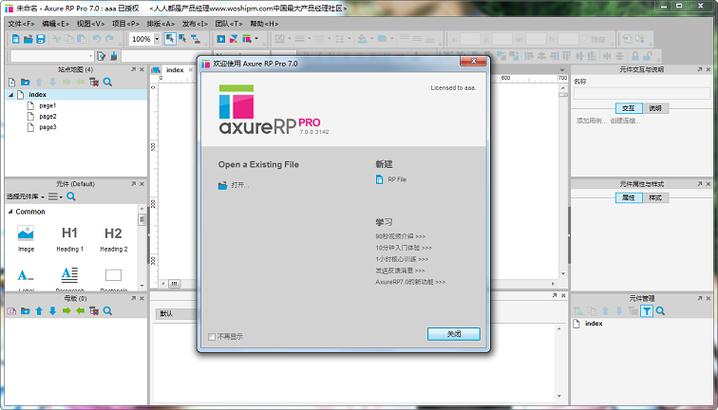
Task: Click the AxShare publish icon
Action: click(234, 39)
